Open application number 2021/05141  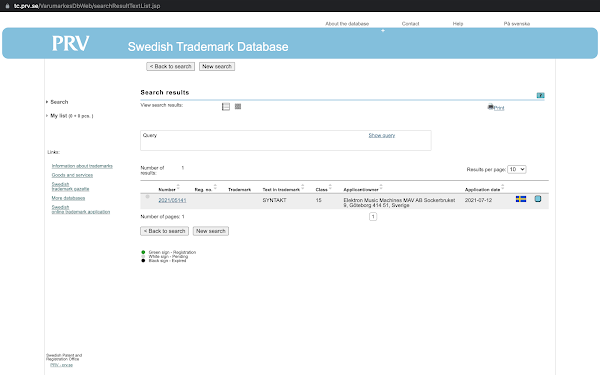172,200
